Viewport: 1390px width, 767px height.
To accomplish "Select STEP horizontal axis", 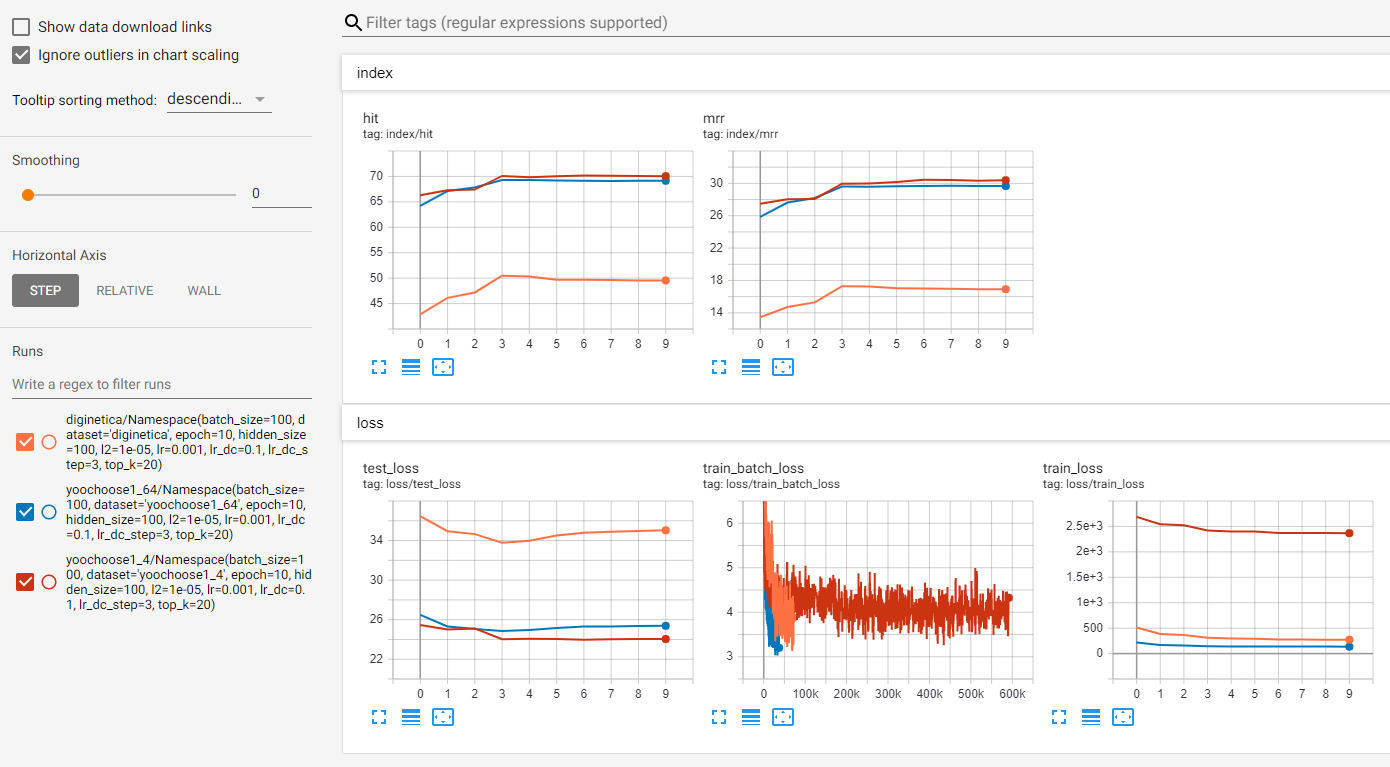I will (x=45, y=291).
